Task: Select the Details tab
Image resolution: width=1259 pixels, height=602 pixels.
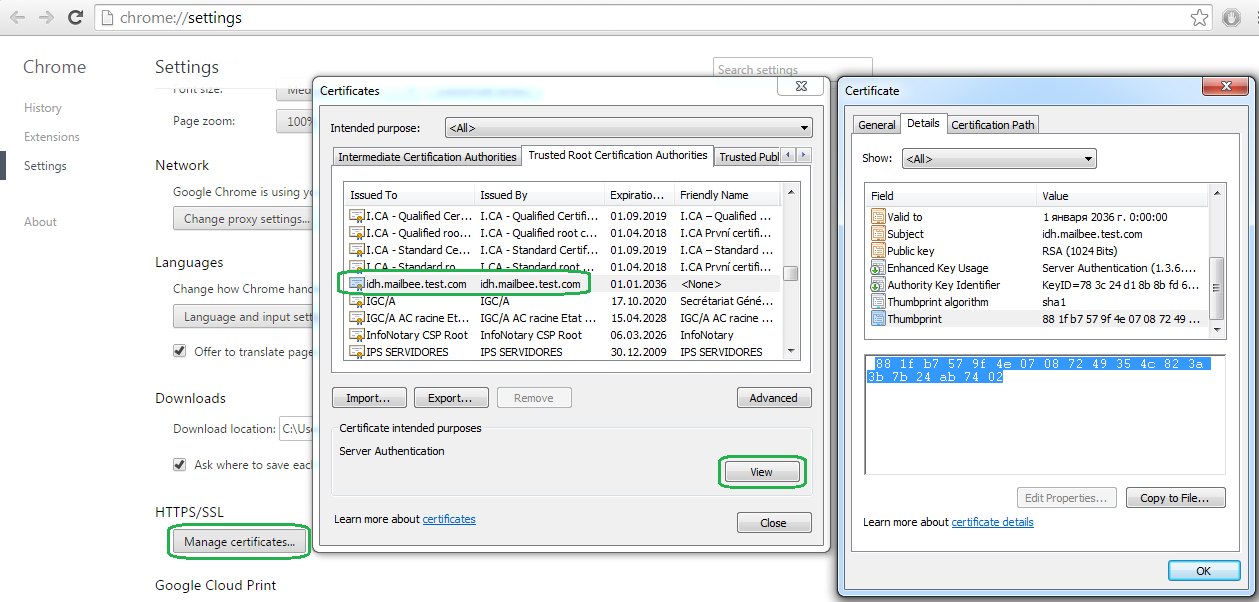Action: pos(923,123)
